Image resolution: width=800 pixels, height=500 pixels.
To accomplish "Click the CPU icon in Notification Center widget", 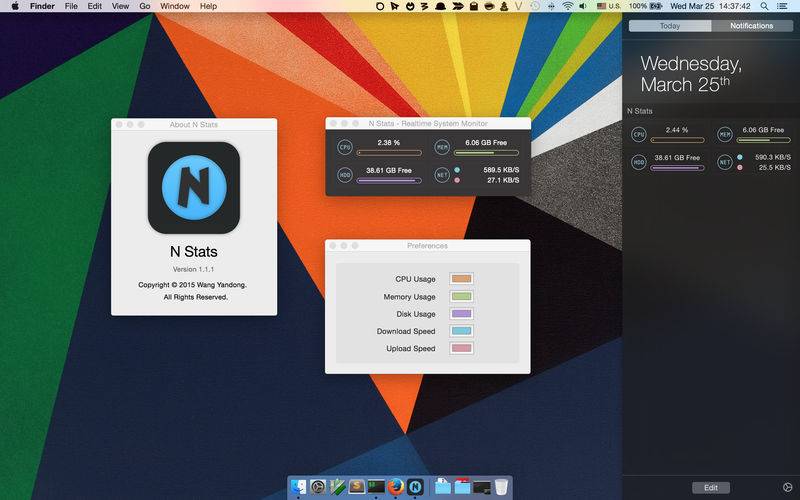I will [x=638, y=135].
